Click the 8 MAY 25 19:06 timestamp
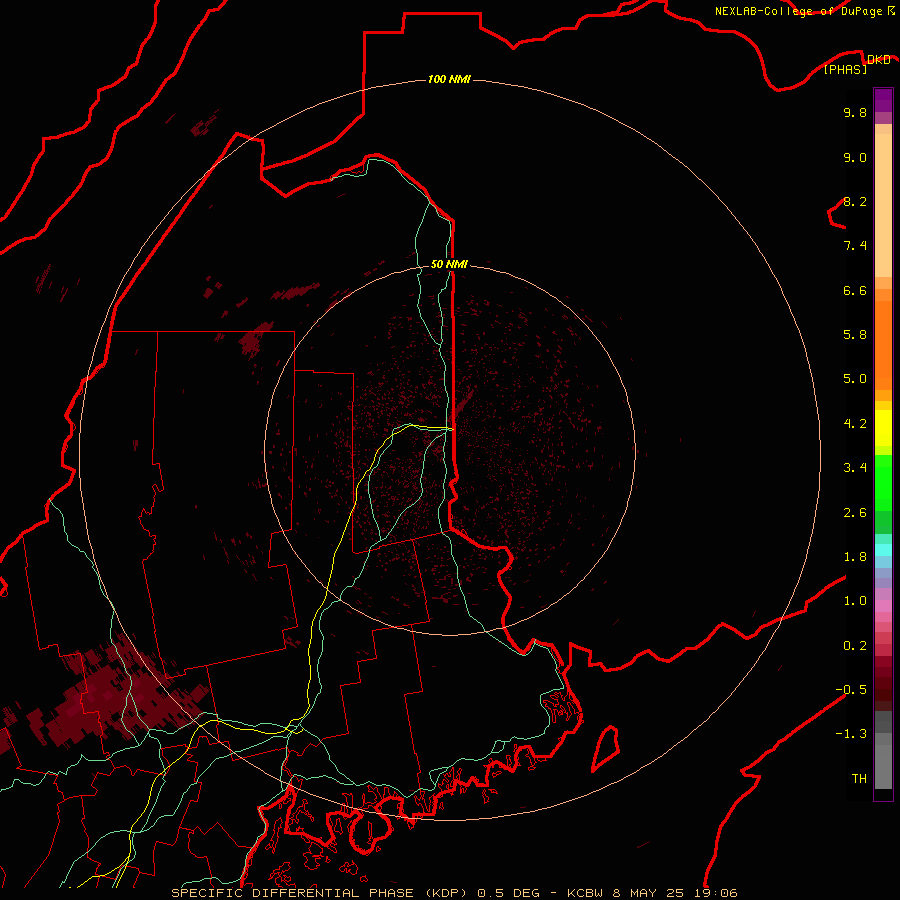 click(675, 893)
